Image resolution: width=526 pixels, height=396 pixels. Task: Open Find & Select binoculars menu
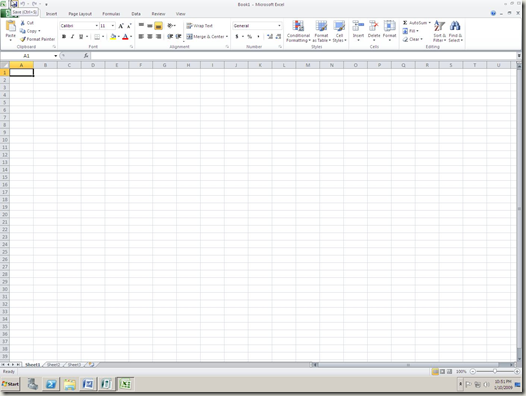(455, 31)
